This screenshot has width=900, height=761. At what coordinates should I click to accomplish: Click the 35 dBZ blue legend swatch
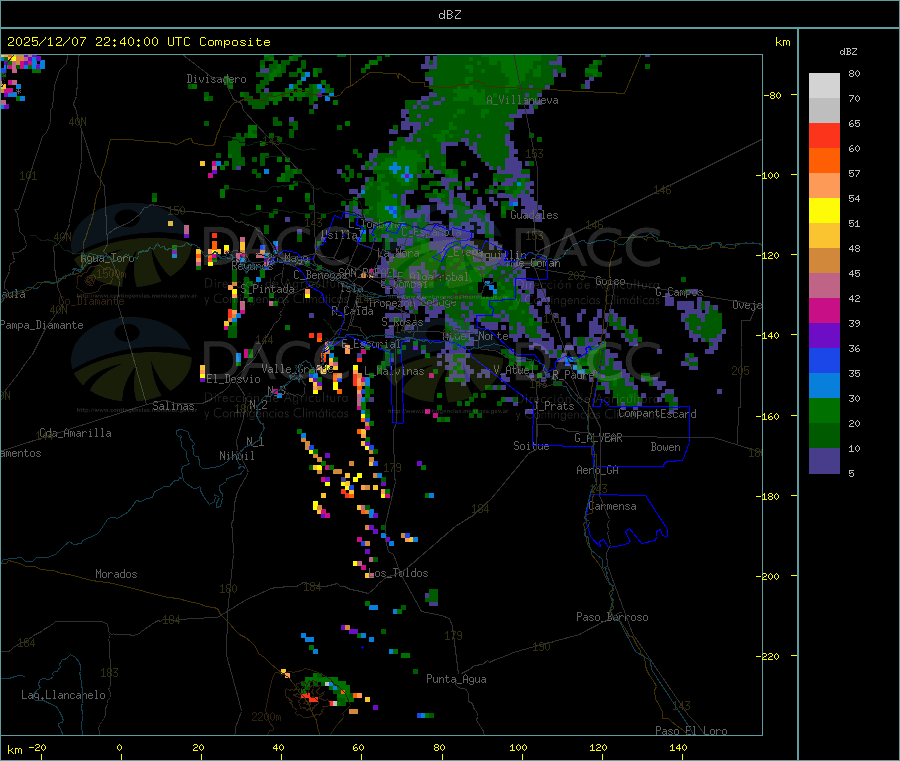tap(824, 386)
